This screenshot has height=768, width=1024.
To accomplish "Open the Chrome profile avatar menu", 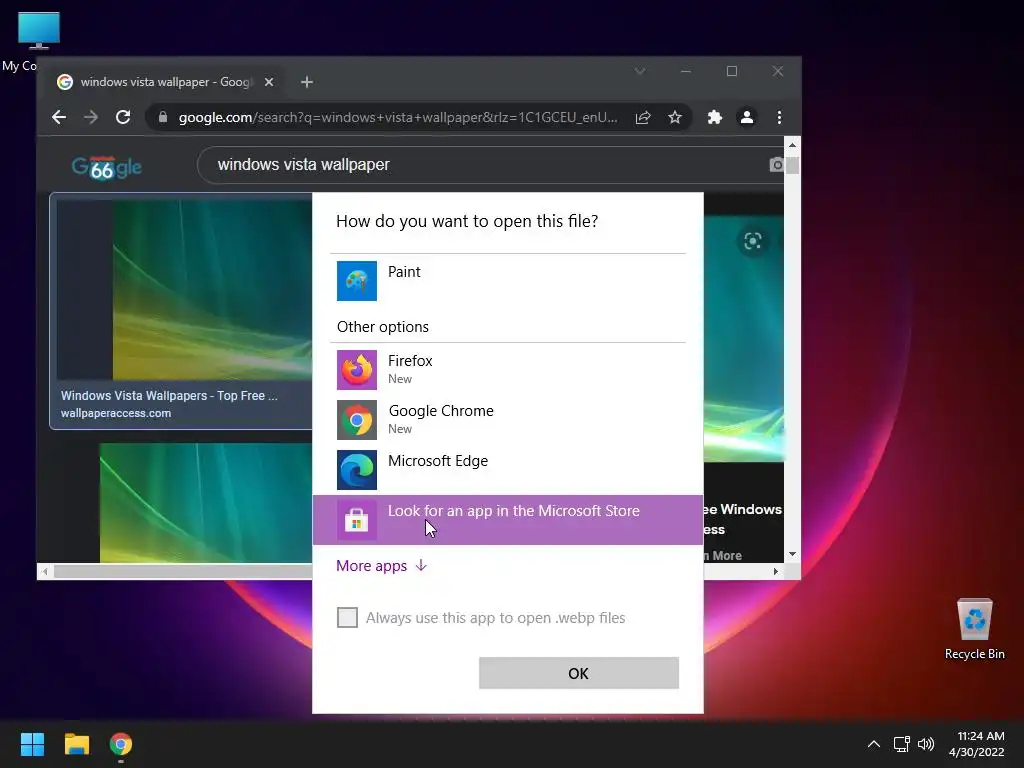I will click(746, 118).
